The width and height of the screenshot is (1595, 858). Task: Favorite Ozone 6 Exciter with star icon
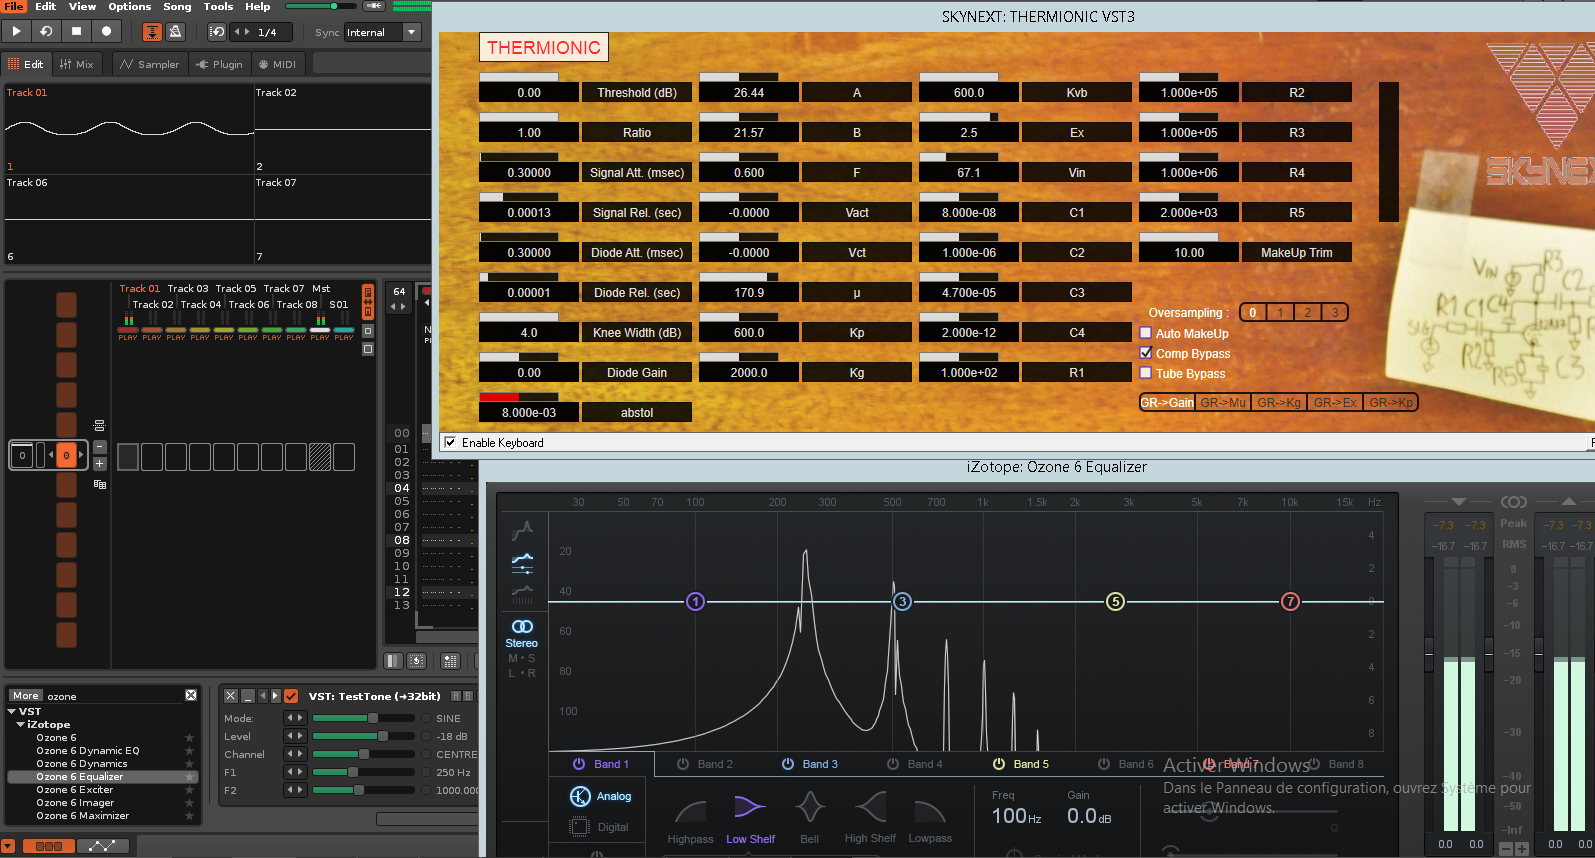tap(189, 789)
